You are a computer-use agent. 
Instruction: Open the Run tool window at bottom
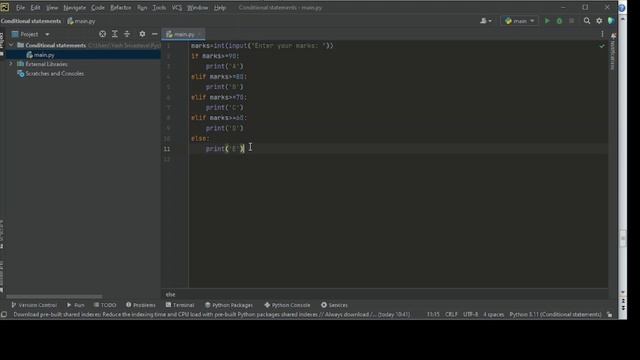[76, 305]
